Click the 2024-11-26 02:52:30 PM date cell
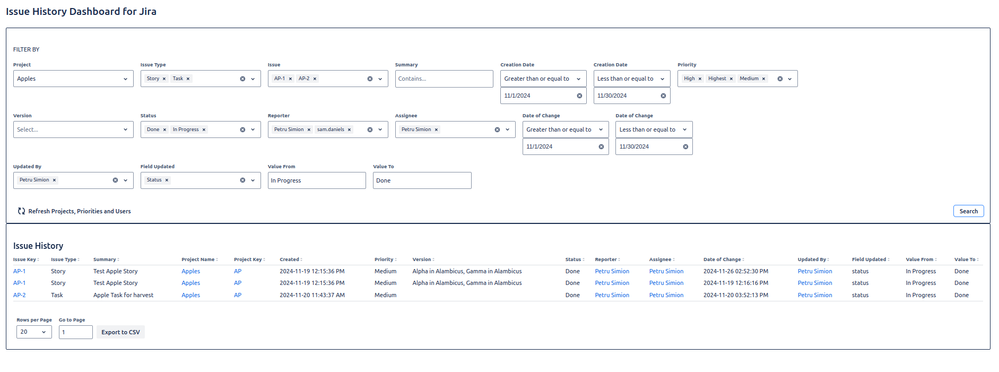 pos(736,271)
